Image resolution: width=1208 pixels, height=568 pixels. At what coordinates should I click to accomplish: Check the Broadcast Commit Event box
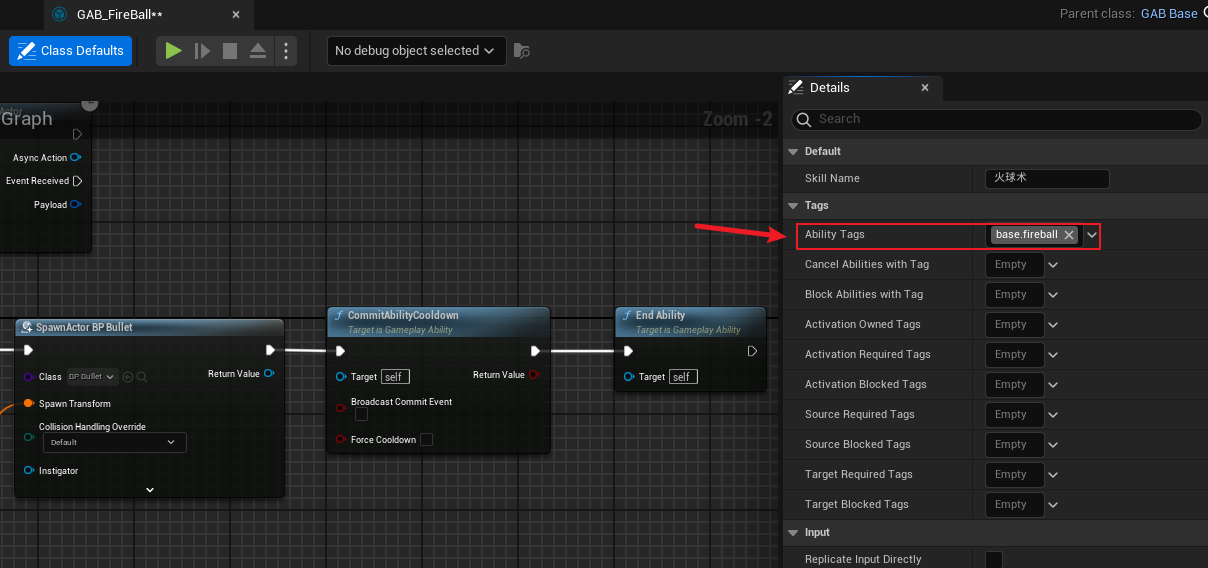coord(361,414)
